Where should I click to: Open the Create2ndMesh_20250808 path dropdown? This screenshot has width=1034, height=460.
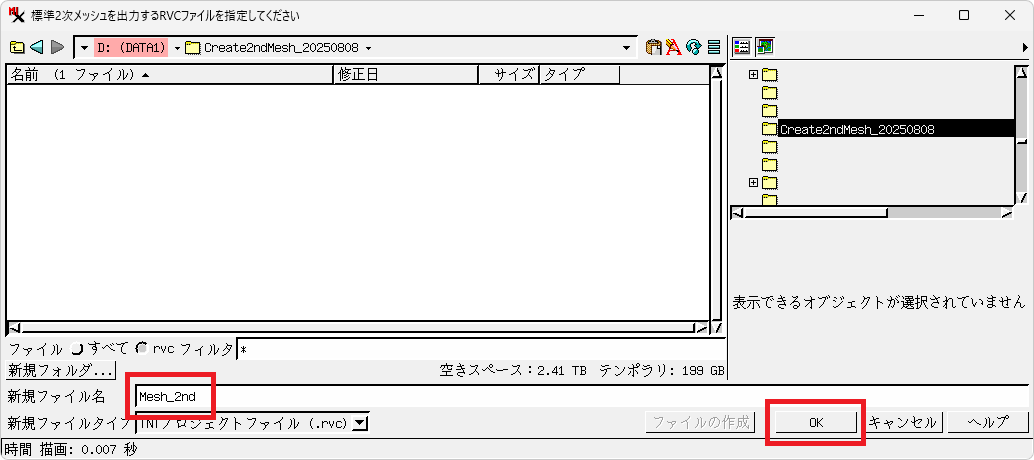click(369, 47)
